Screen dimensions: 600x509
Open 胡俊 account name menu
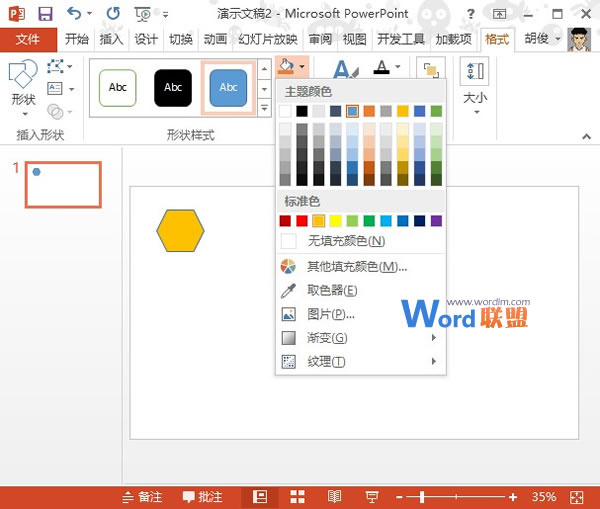tap(541, 38)
